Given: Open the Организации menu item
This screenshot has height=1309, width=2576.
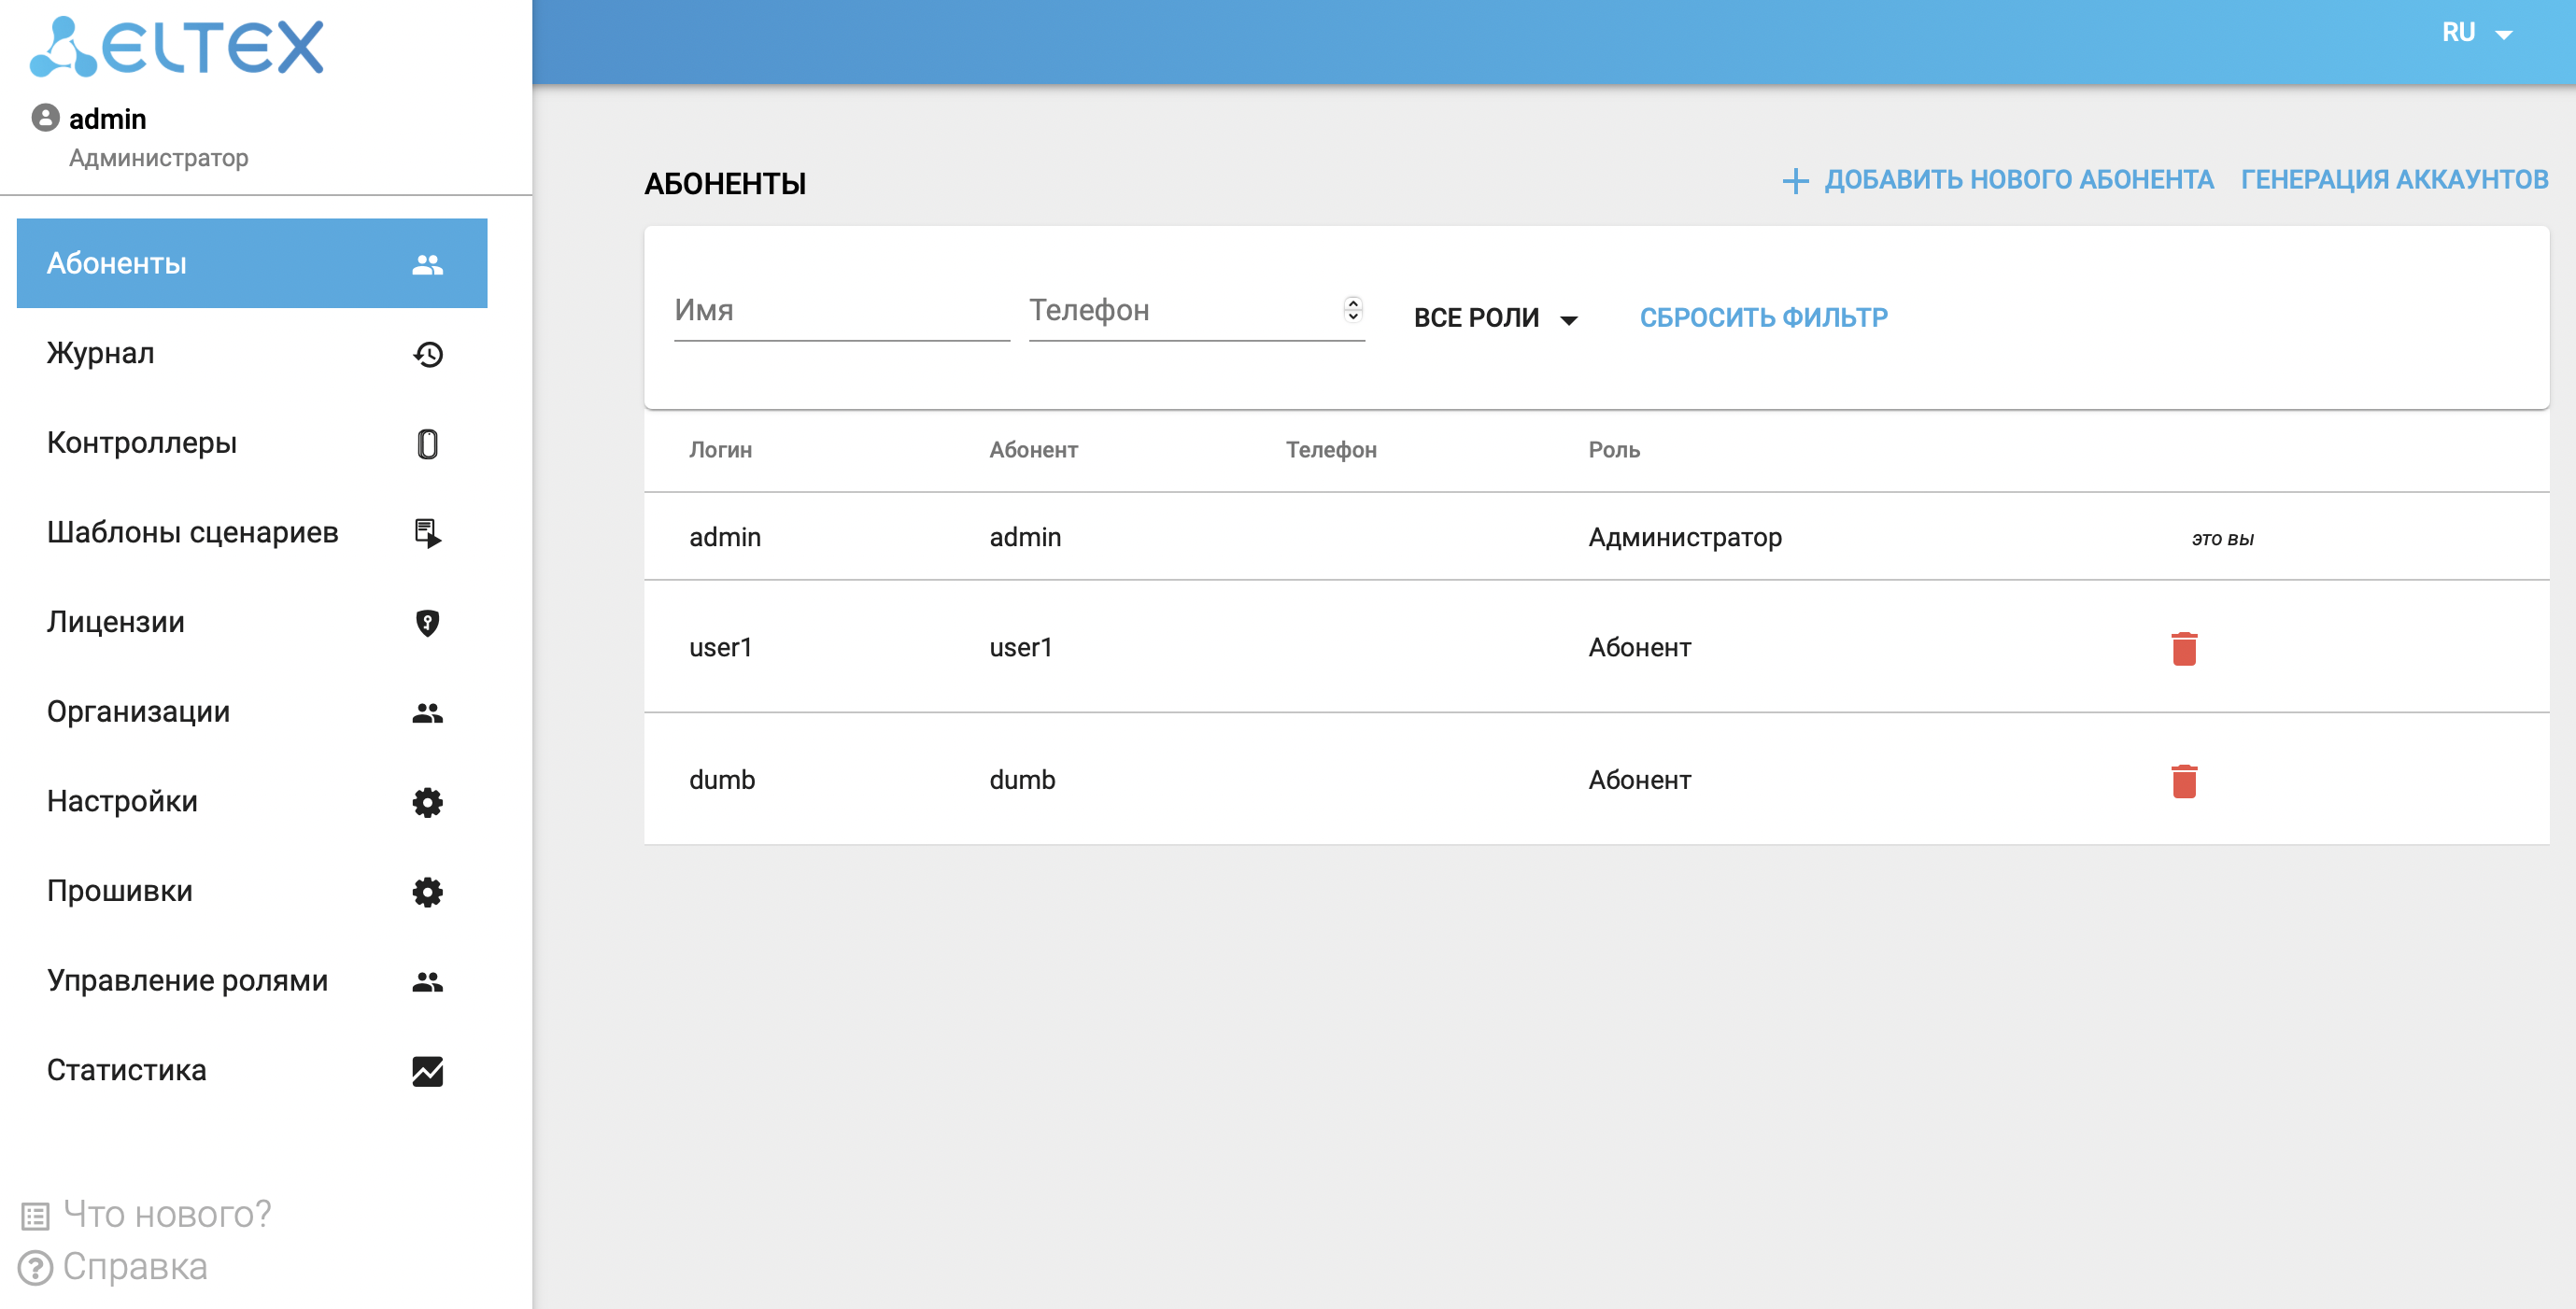Looking at the screenshot, I should [x=138, y=712].
